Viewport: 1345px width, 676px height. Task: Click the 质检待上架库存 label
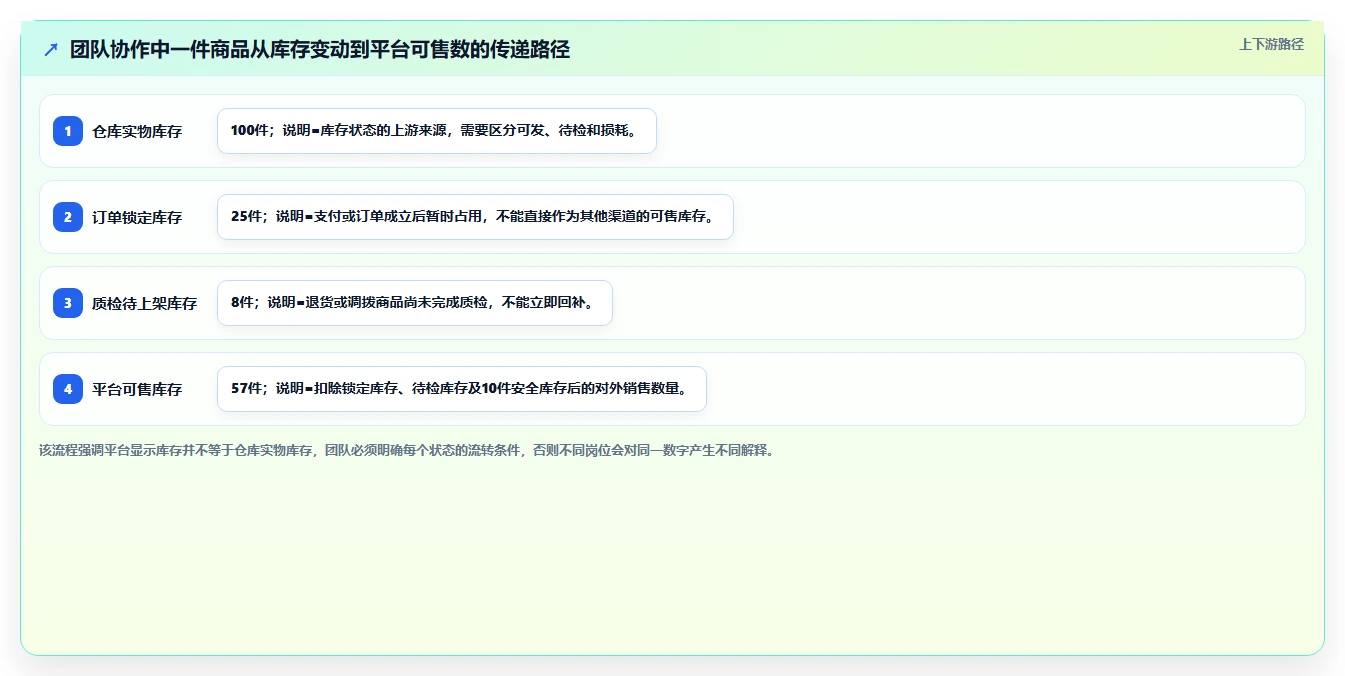tap(145, 303)
